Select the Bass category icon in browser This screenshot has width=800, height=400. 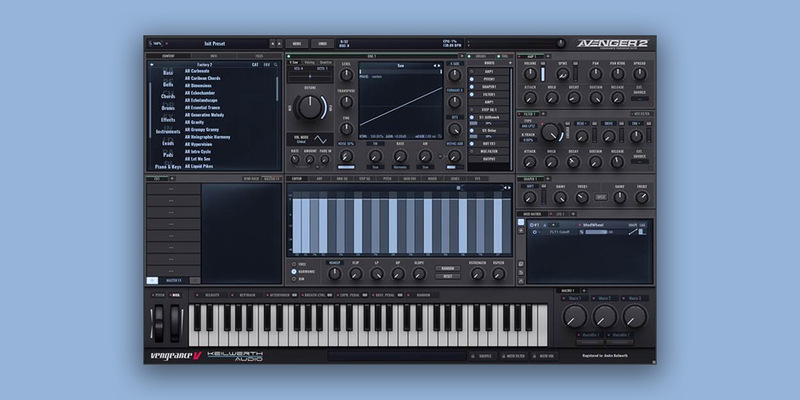click(167, 72)
